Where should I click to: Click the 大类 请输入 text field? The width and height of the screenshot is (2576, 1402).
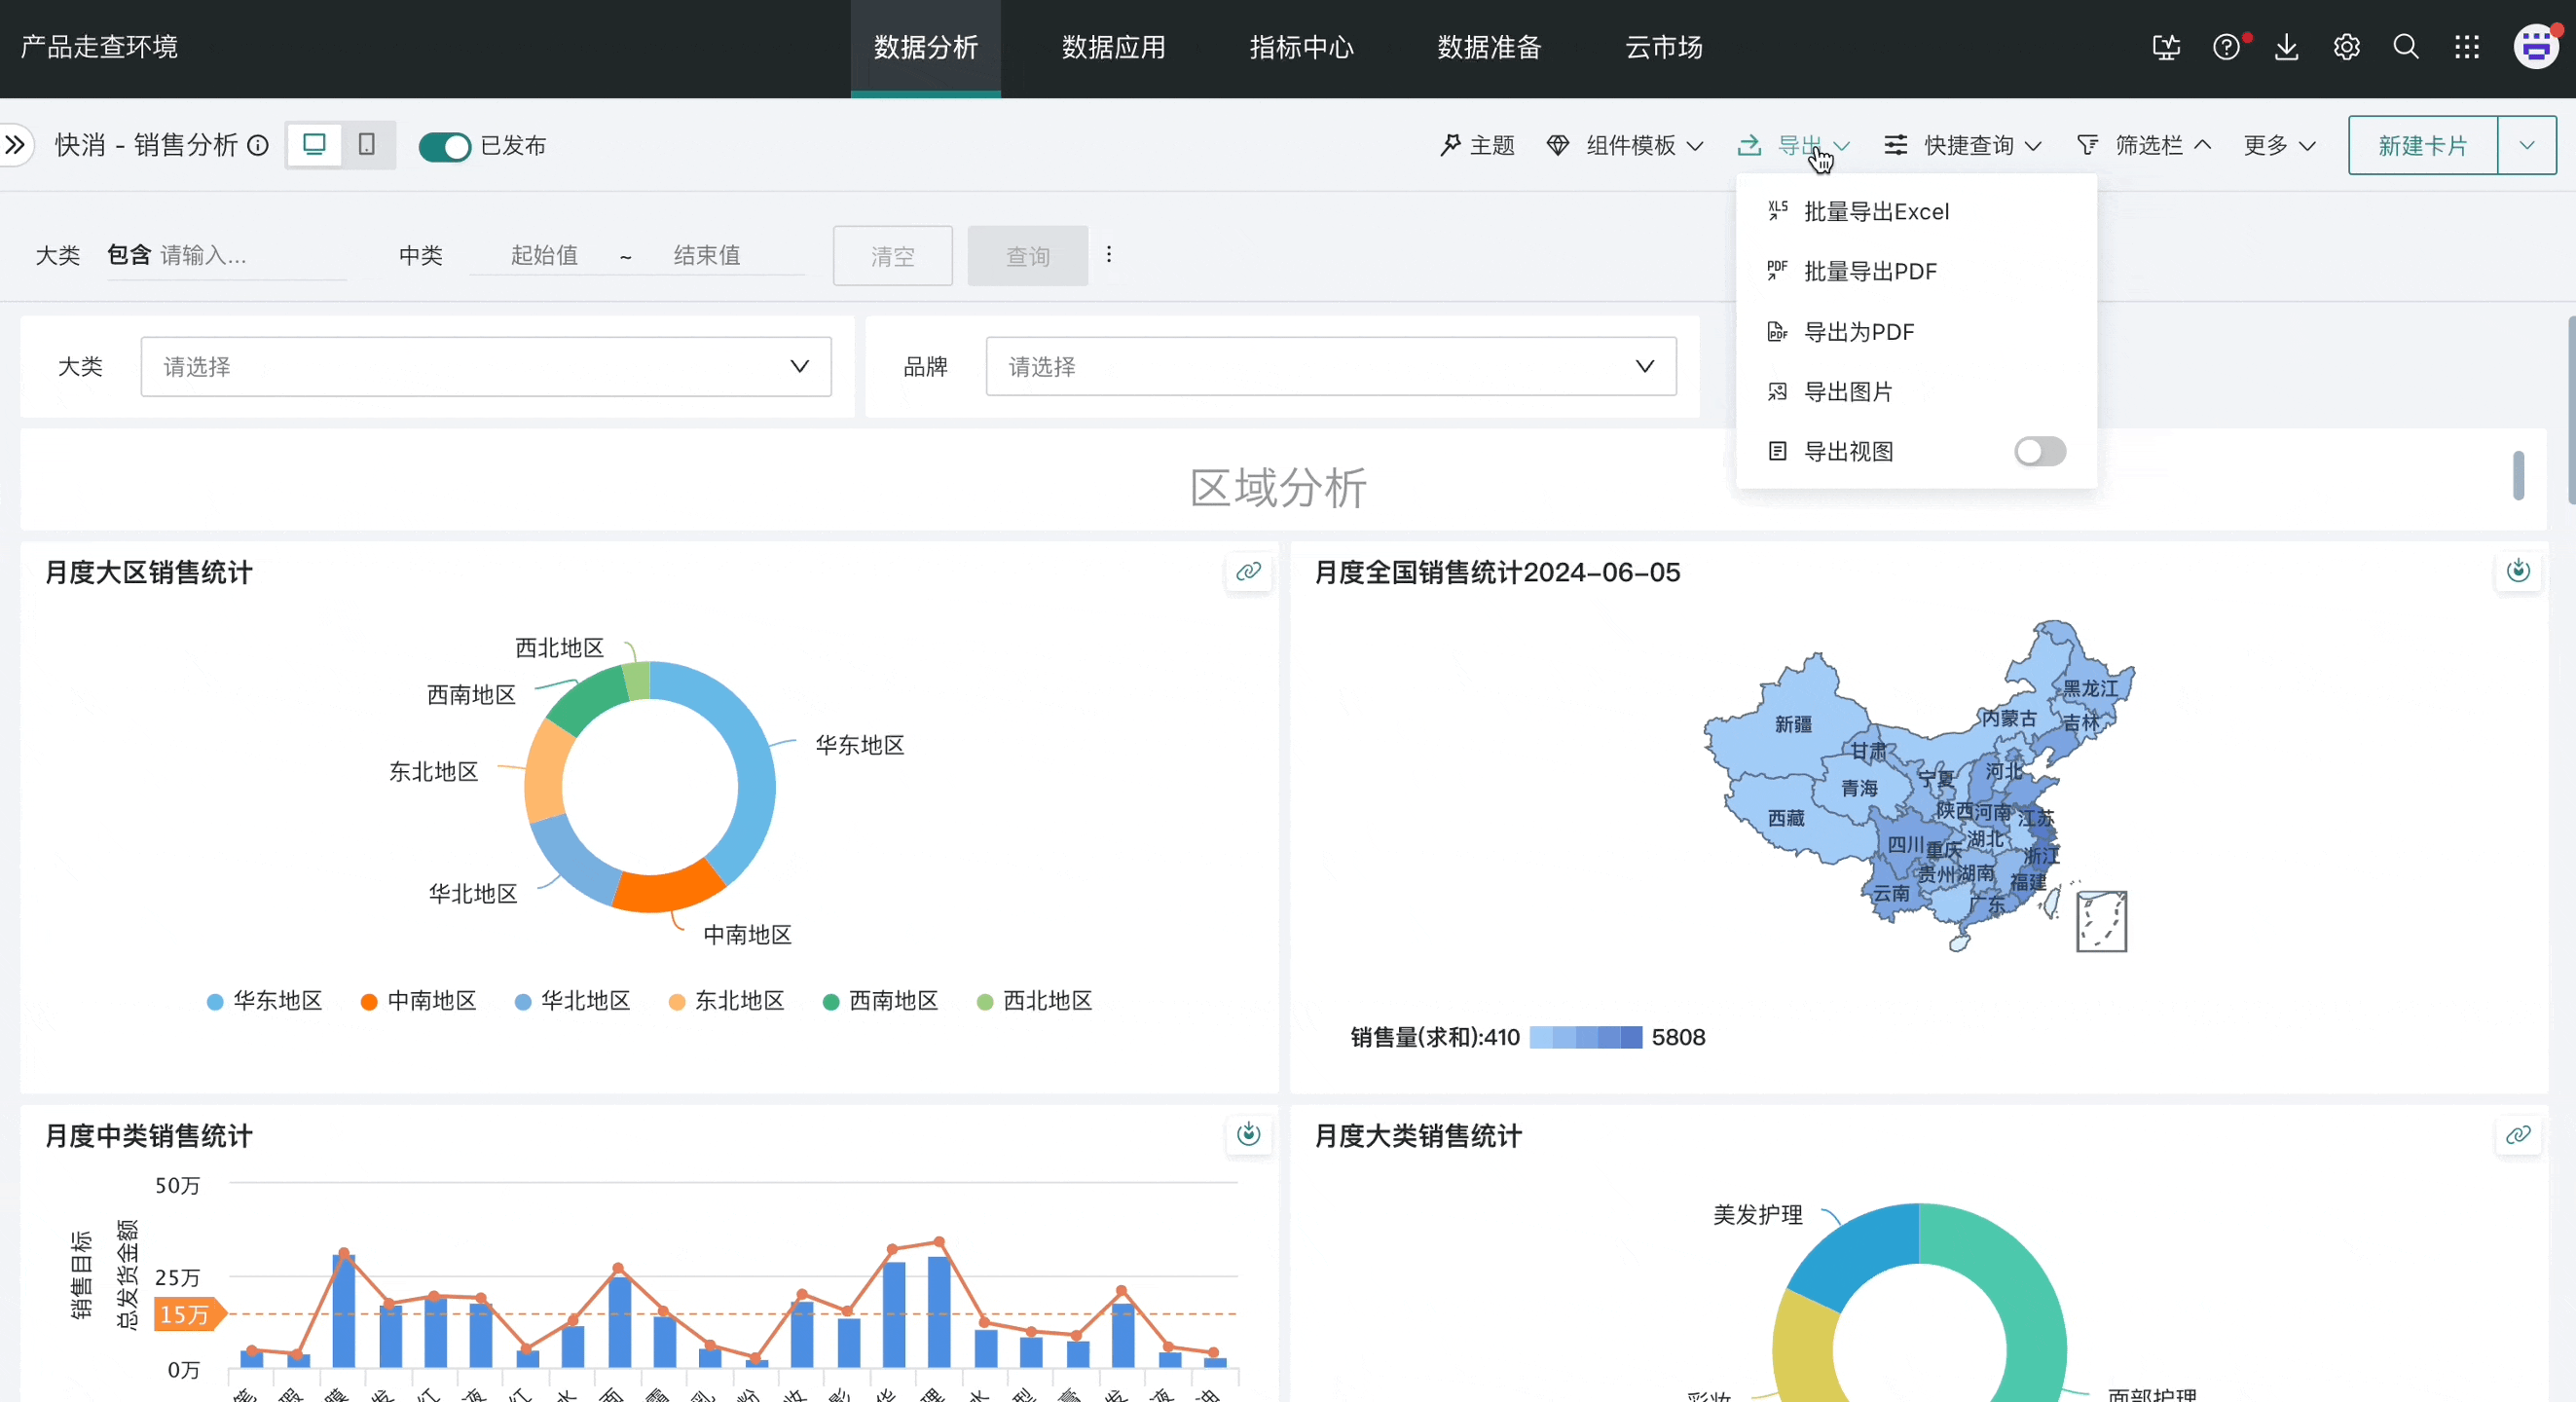click(253, 256)
